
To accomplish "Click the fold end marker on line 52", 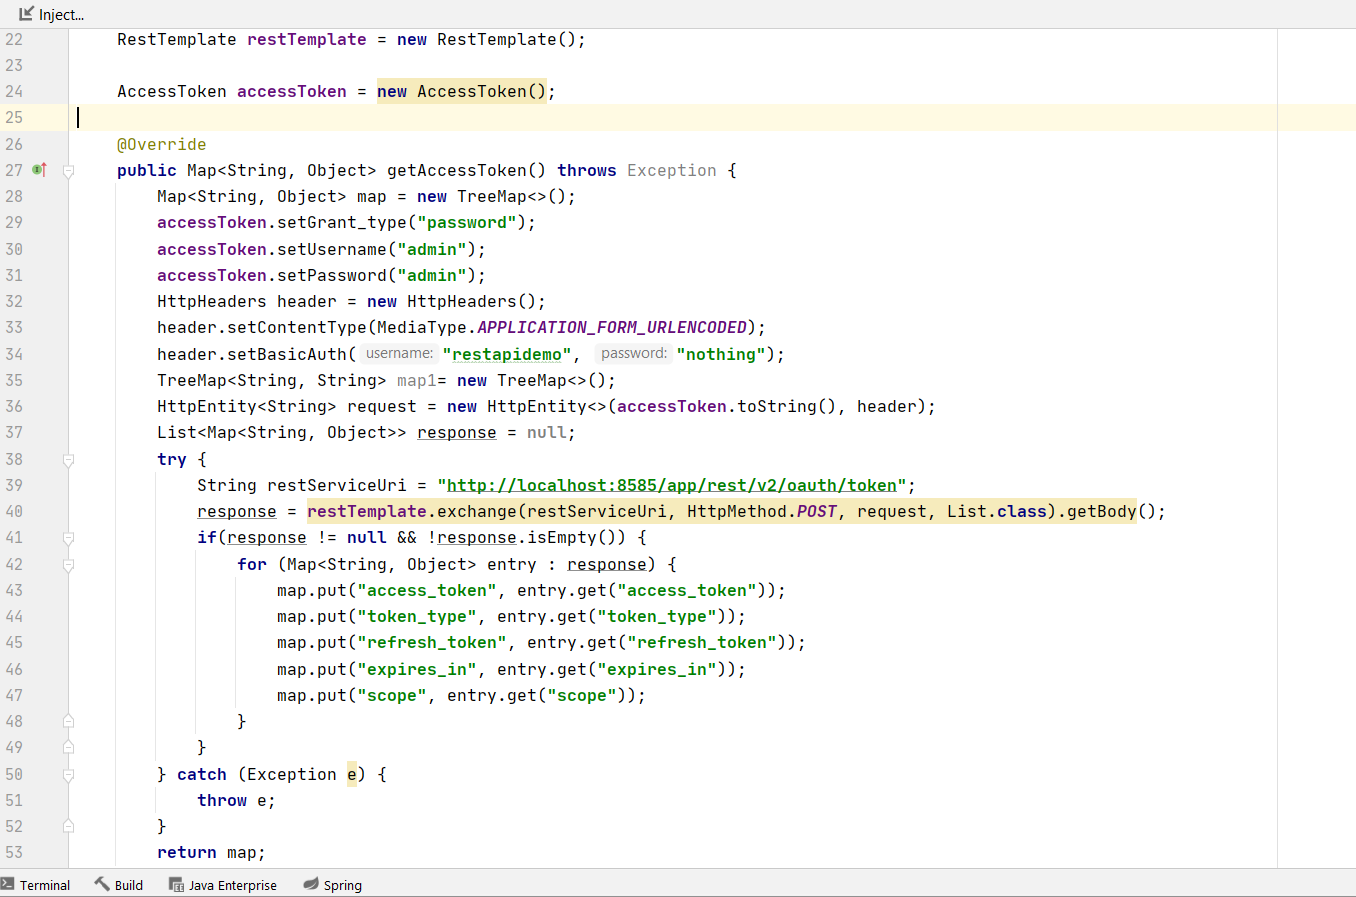I will 68,826.
